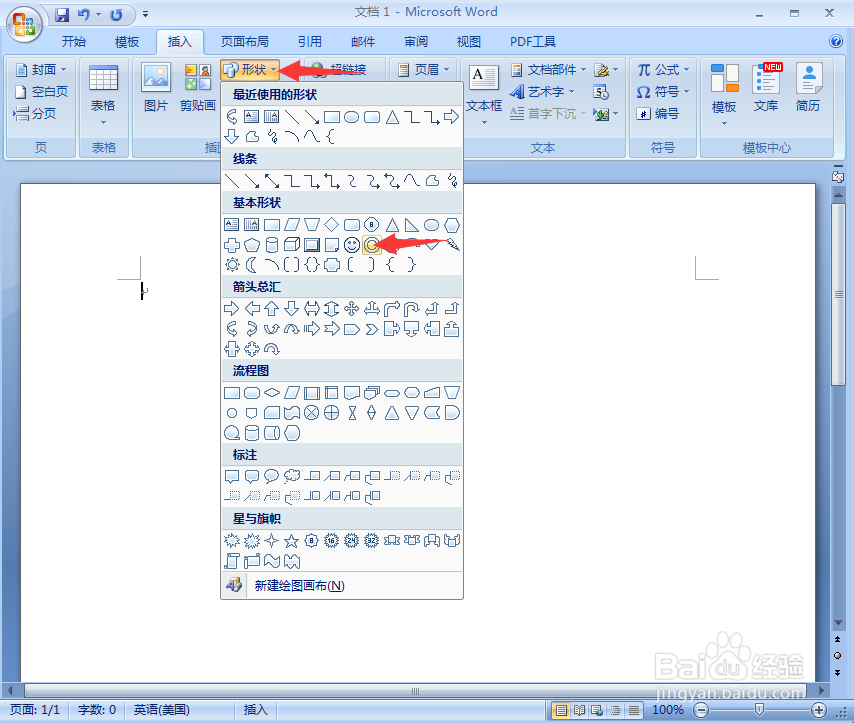Select the freeform scribble line
The height and width of the screenshot is (723, 854).
pyautogui.click(x=452, y=180)
